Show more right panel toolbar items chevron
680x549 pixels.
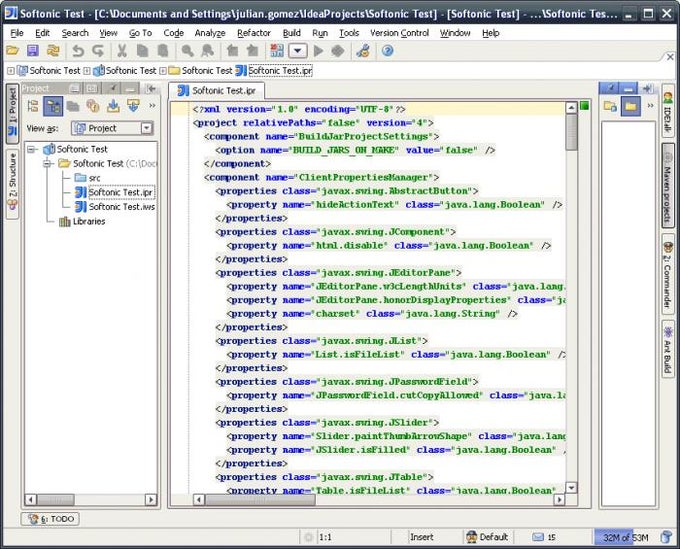pyautogui.click(x=650, y=105)
